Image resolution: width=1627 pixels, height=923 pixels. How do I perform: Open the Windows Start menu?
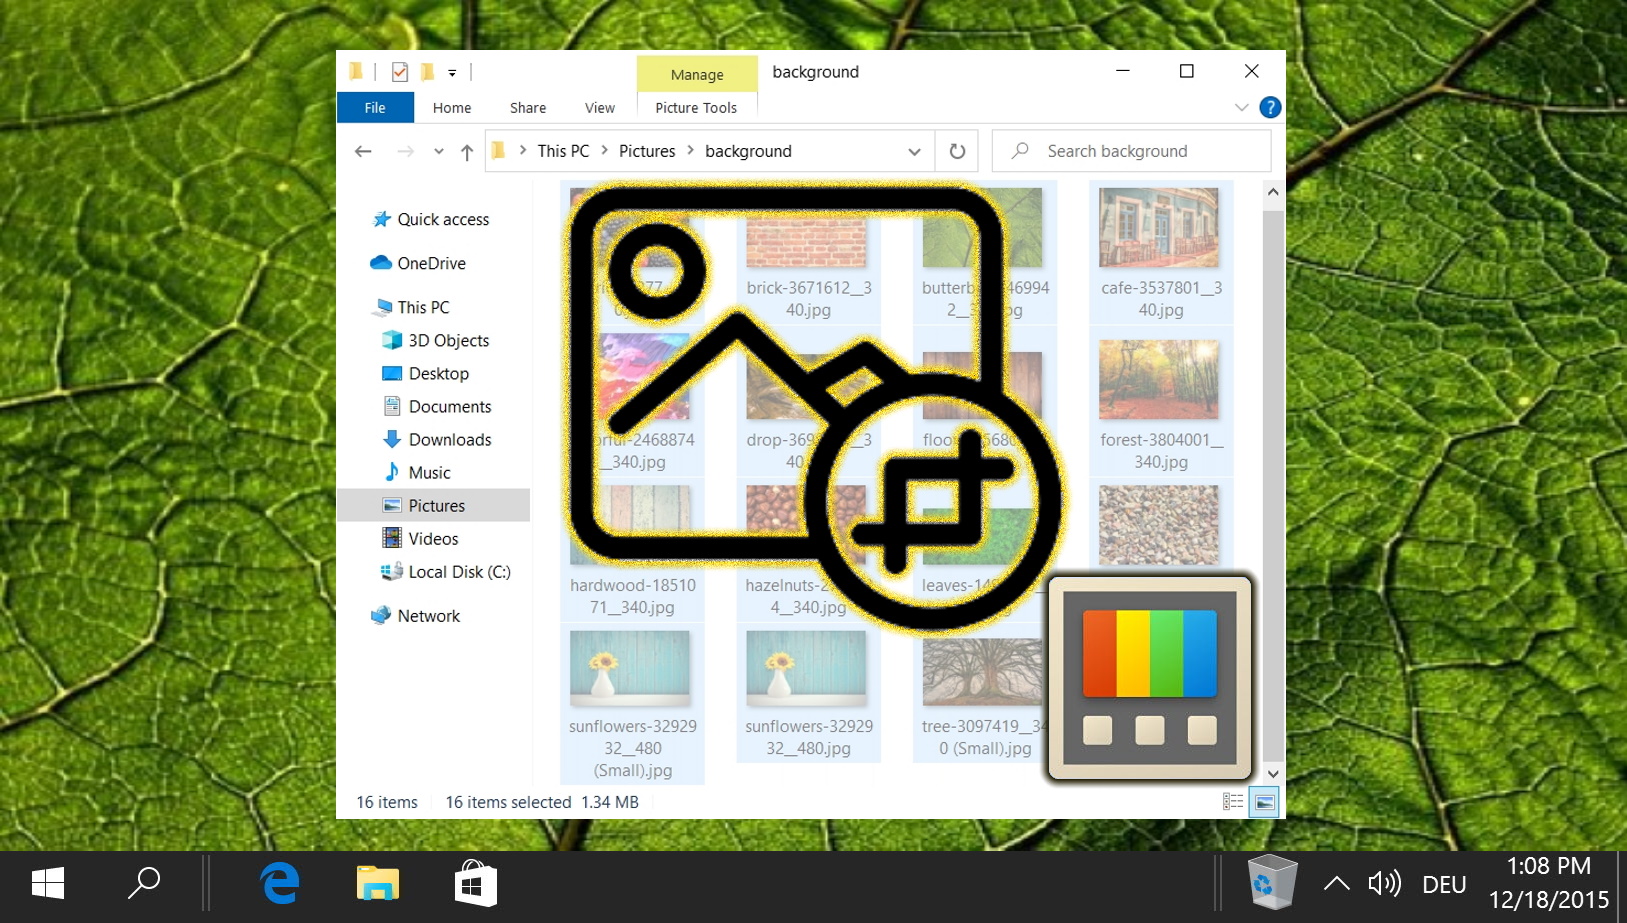tap(48, 884)
